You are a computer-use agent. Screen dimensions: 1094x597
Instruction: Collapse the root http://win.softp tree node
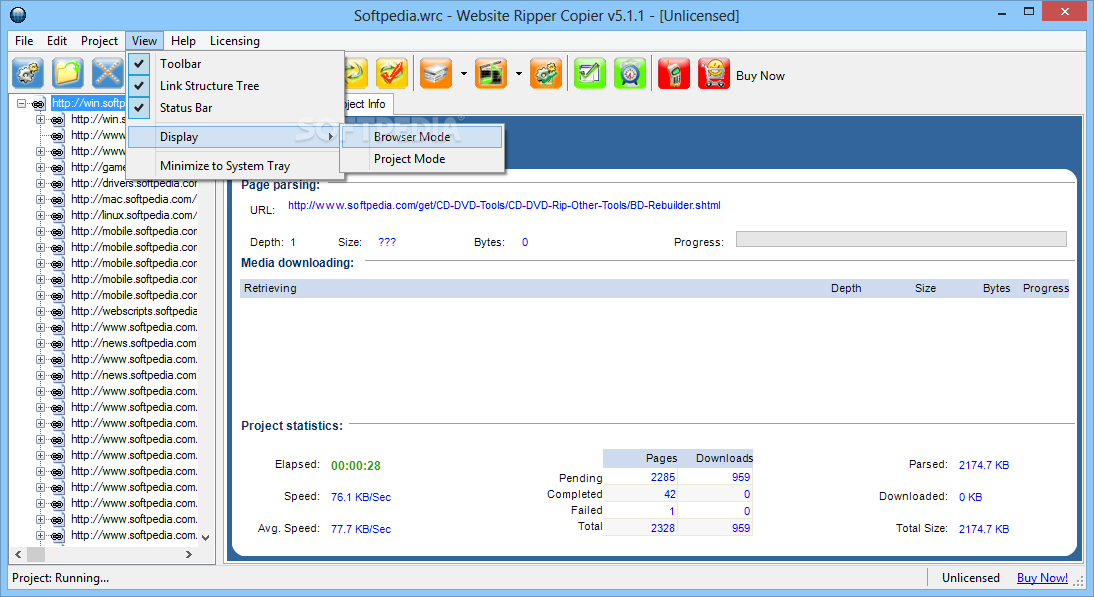click(x=22, y=103)
